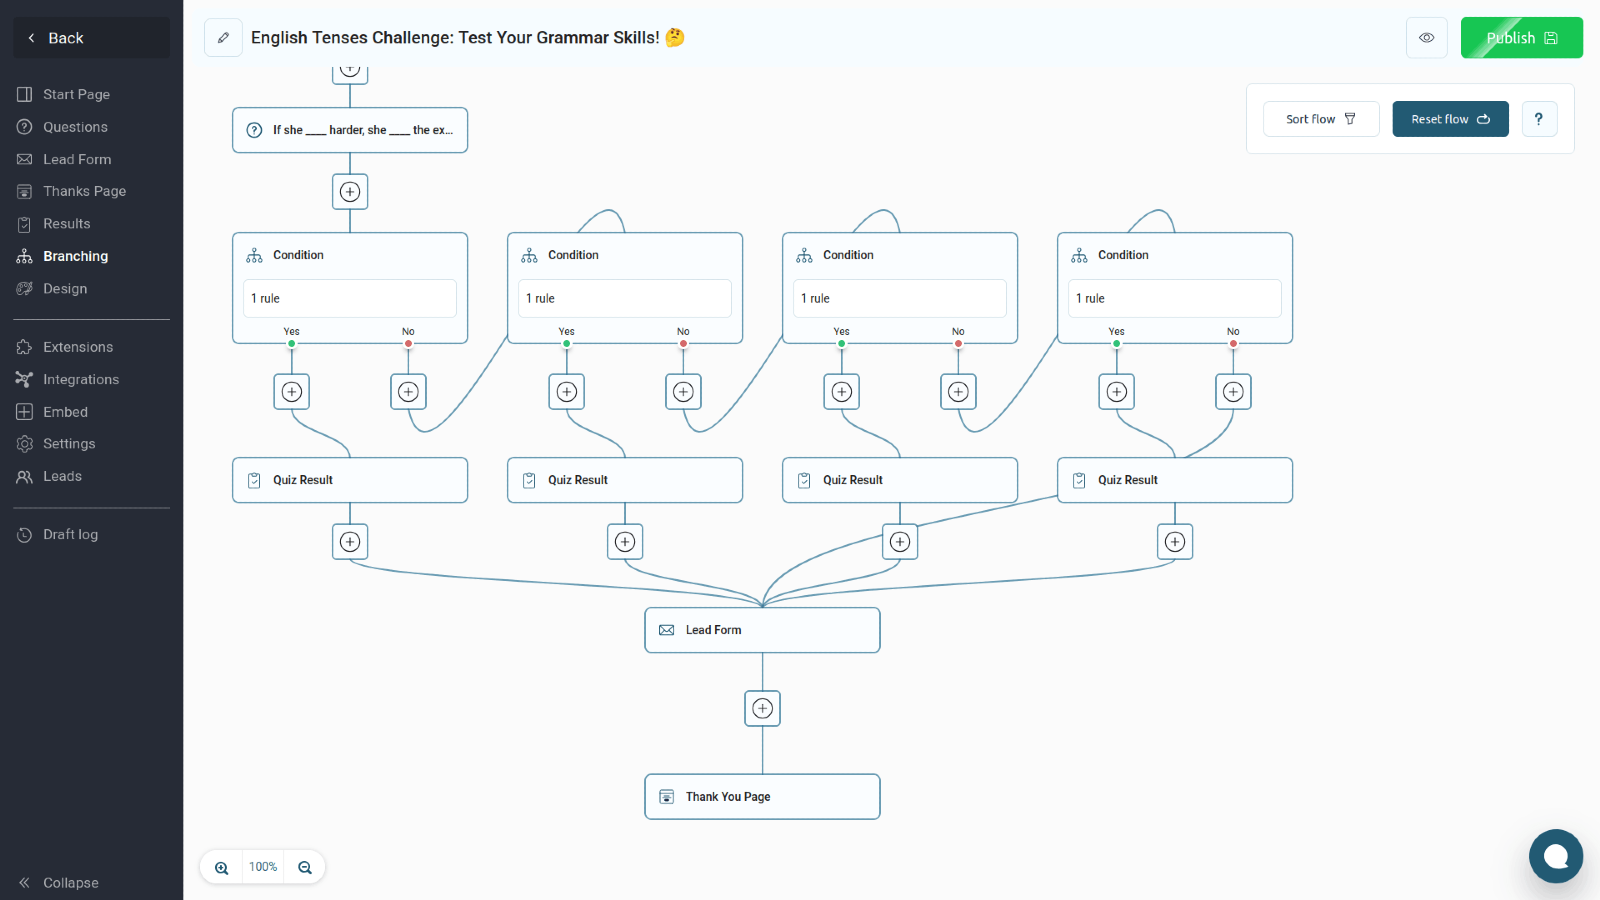Click the pencil edit title icon
The image size is (1600, 900).
223,38
